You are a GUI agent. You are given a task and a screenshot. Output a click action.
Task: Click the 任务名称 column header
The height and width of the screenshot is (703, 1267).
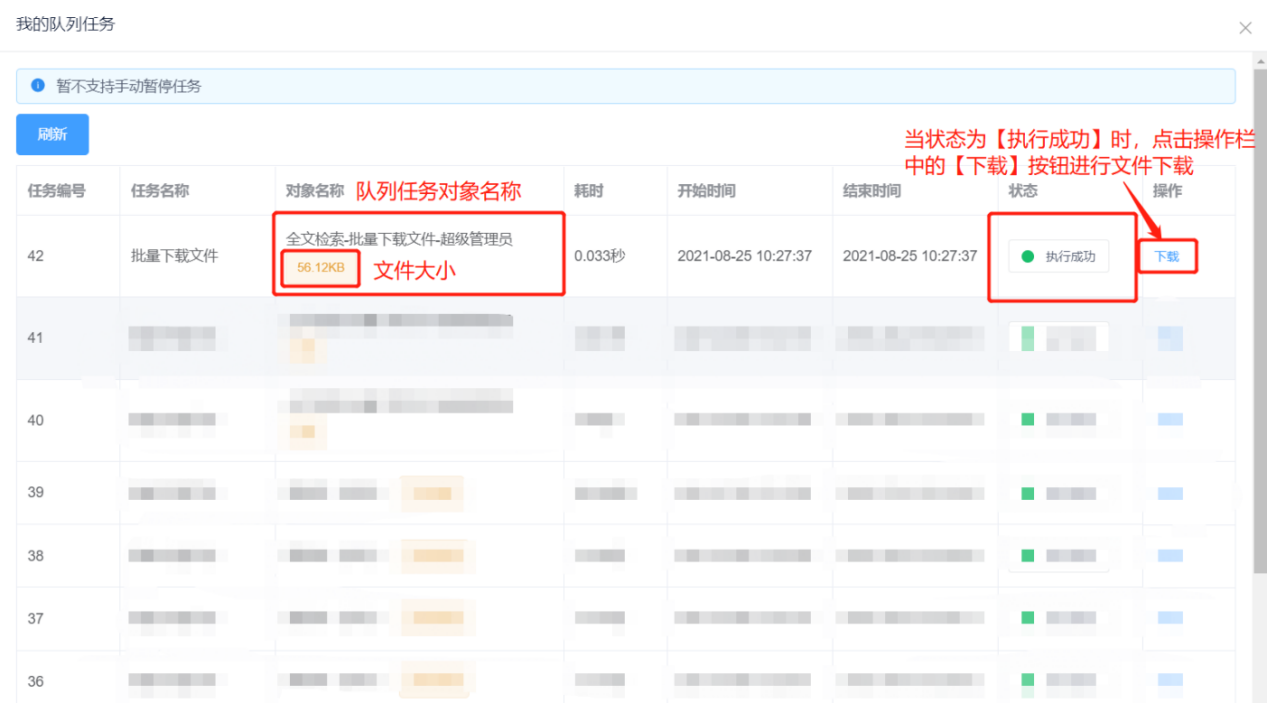pos(160,191)
